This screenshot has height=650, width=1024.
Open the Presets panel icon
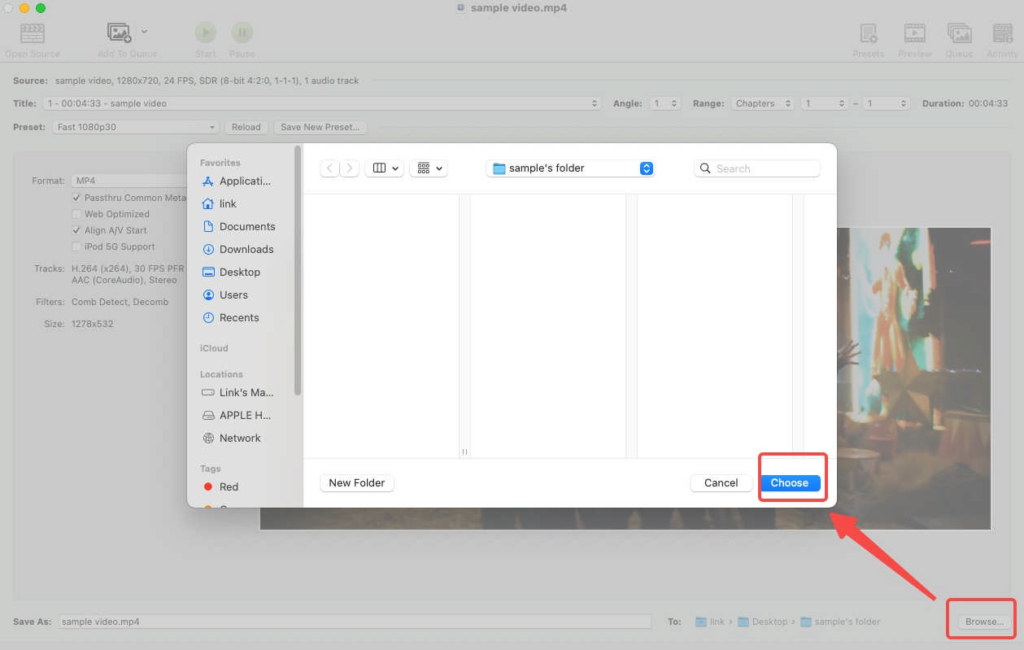pyautogui.click(x=868, y=32)
